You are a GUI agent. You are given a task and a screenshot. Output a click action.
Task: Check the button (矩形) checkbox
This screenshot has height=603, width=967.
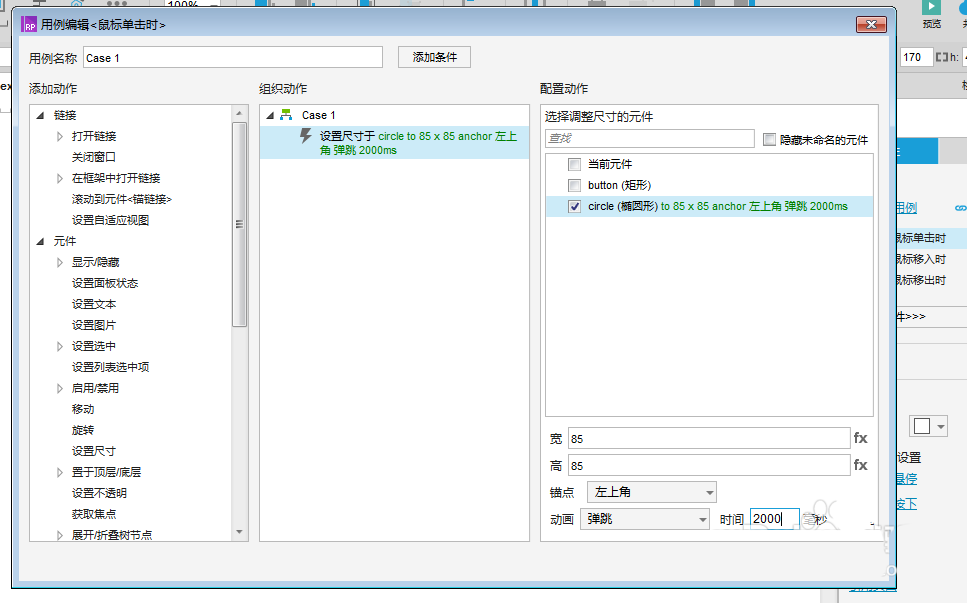pyautogui.click(x=574, y=186)
